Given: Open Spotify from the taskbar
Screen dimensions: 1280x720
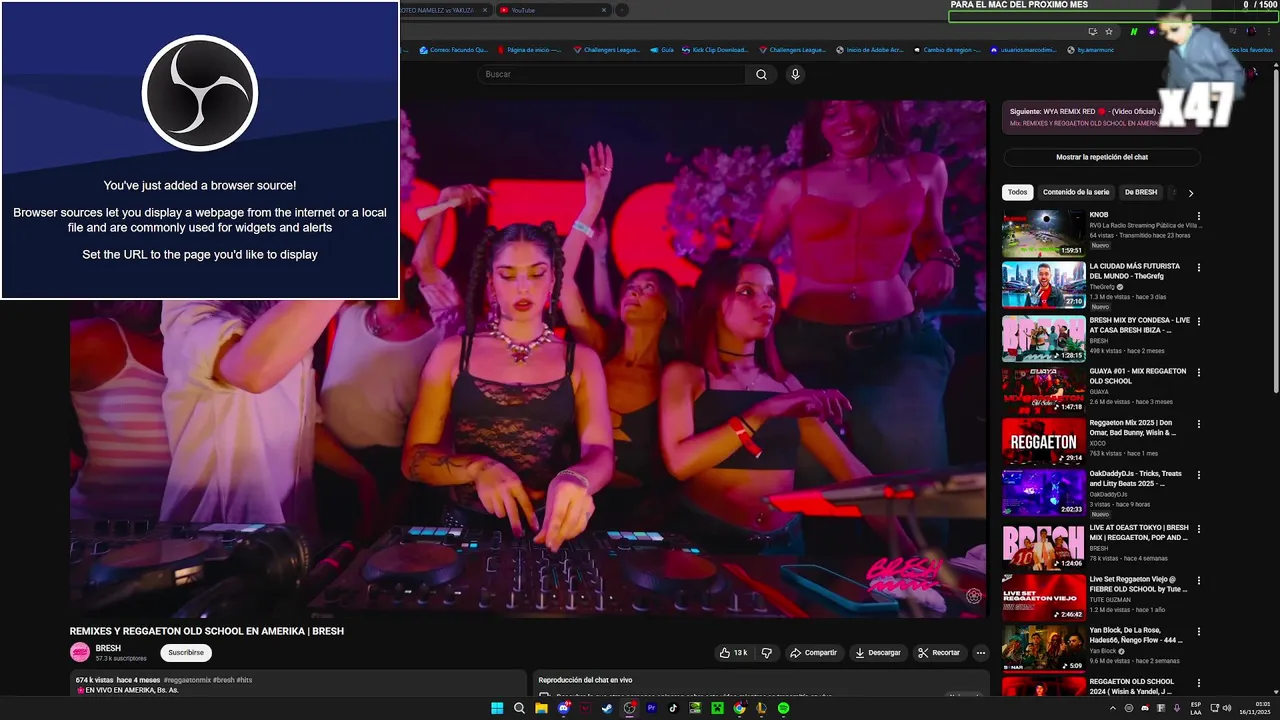Looking at the screenshot, I should click(x=783, y=708).
